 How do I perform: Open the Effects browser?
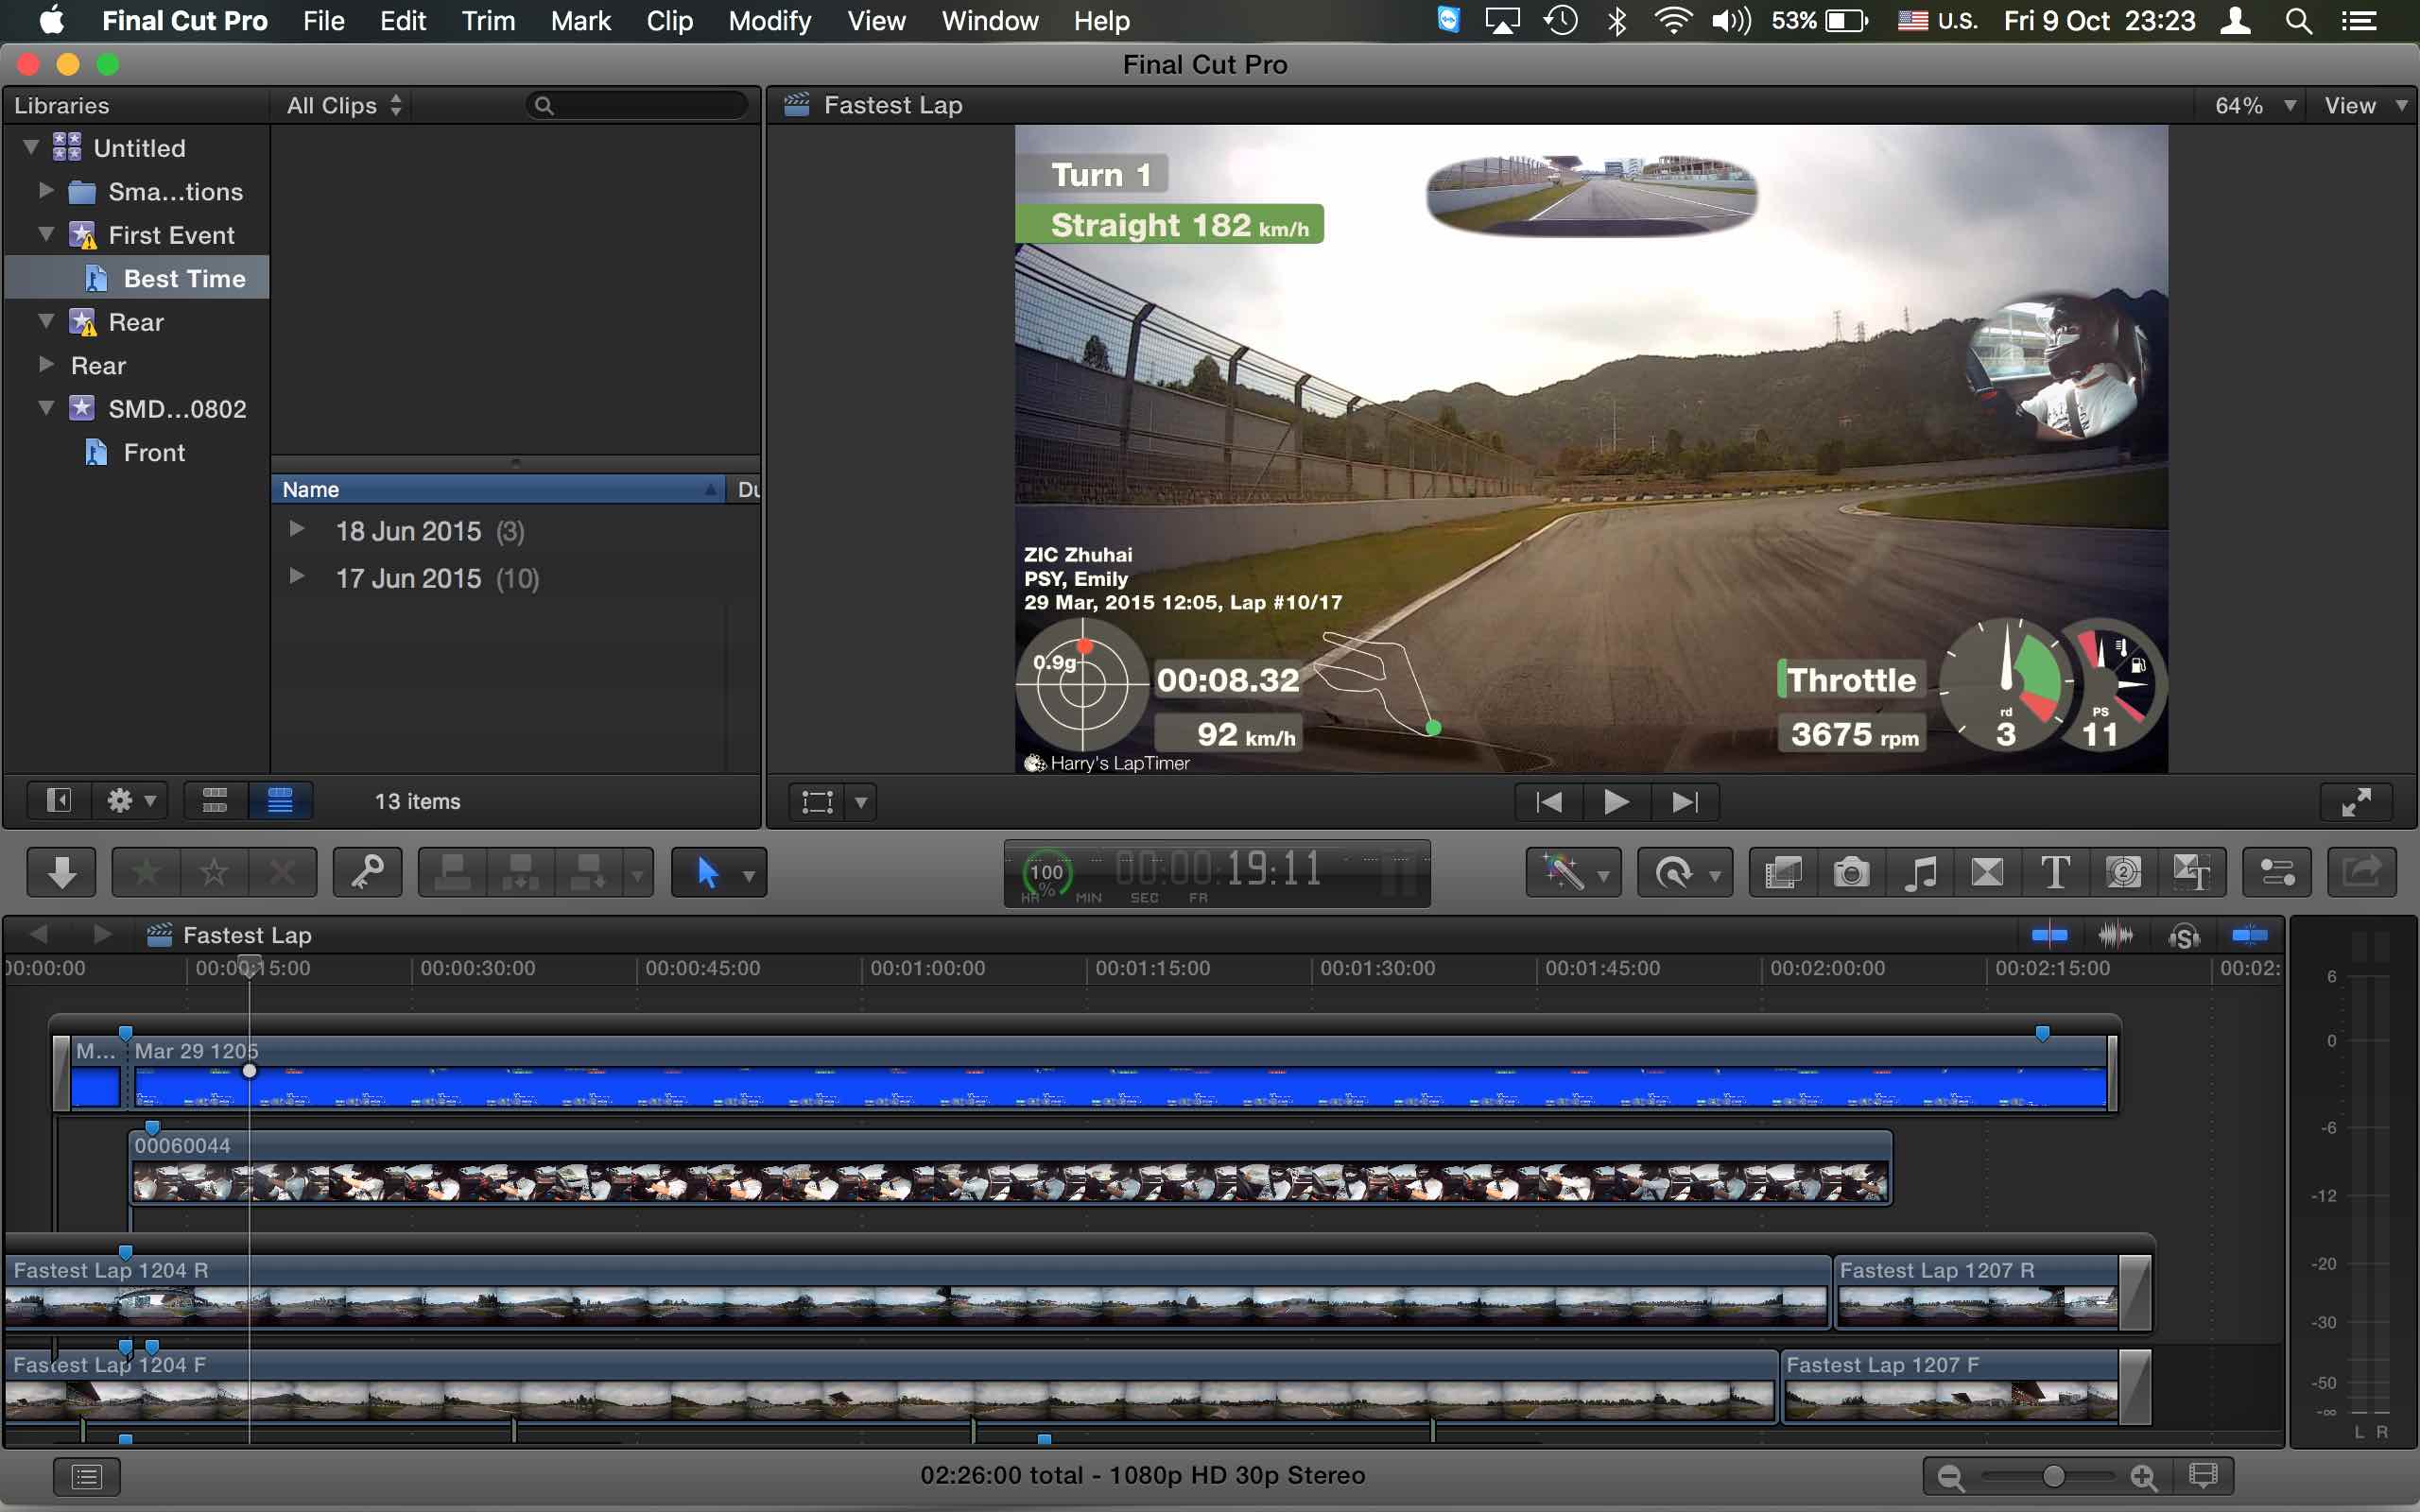[x=1783, y=872]
